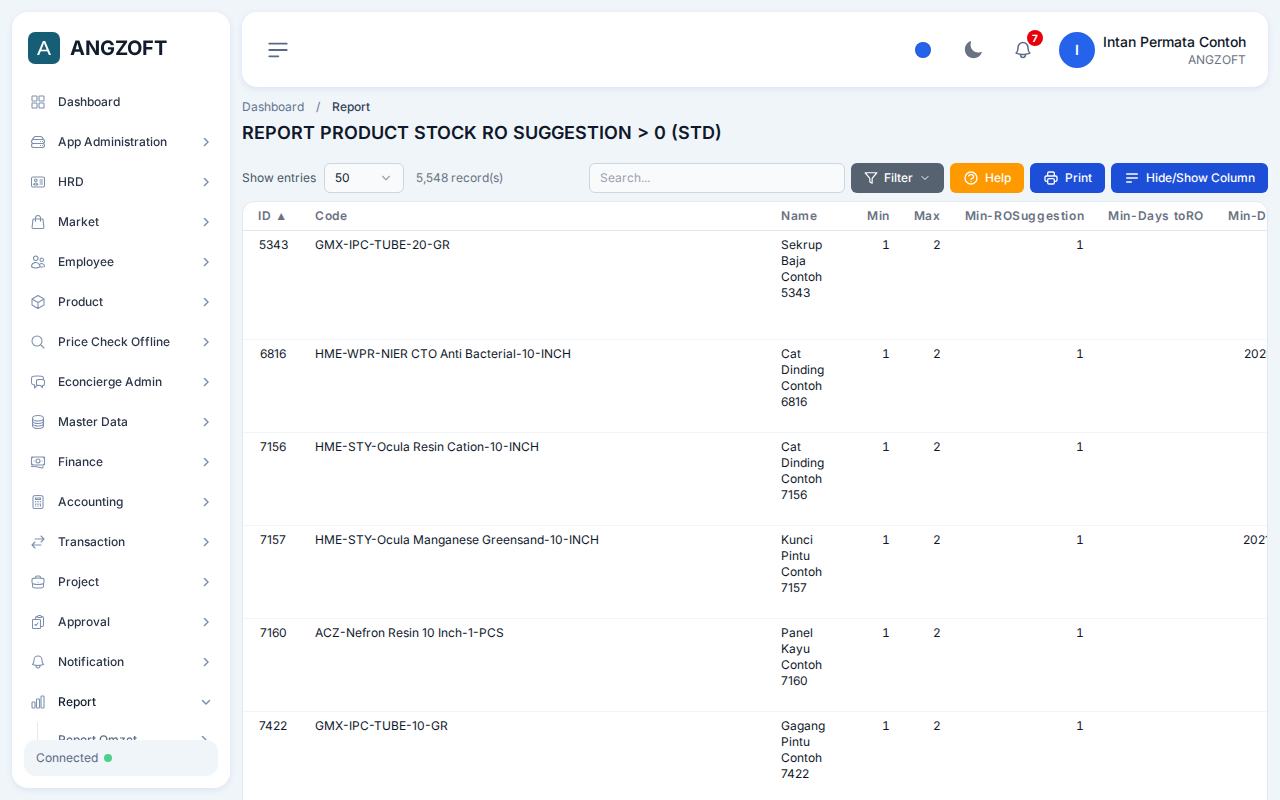Click the Transaction arrows icon
This screenshot has width=1280, height=800.
pyautogui.click(x=38, y=542)
